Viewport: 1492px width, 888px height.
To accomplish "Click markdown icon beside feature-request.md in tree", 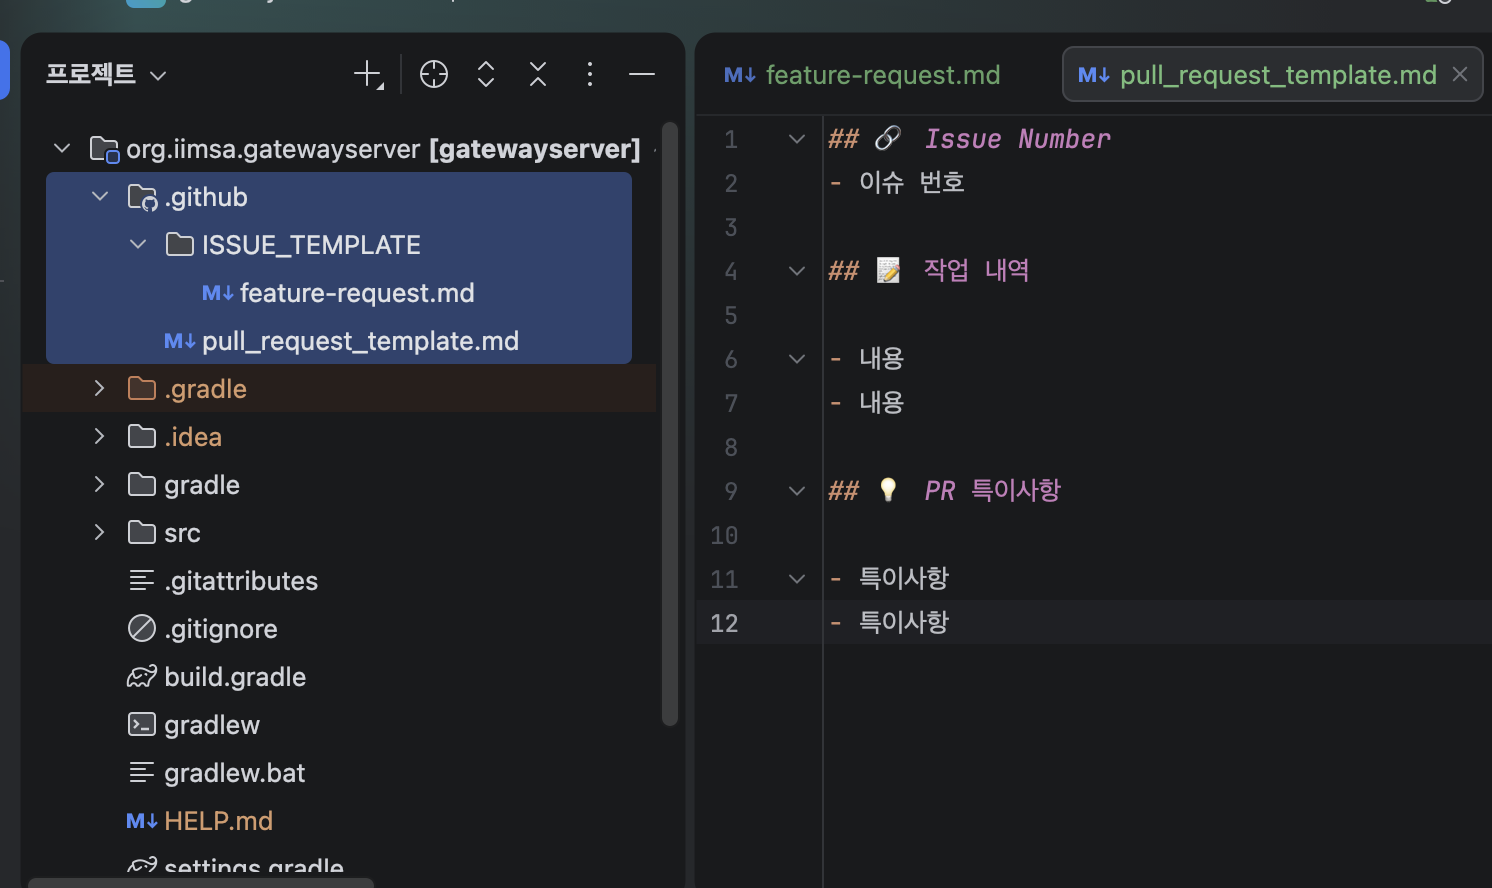I will [x=218, y=293].
